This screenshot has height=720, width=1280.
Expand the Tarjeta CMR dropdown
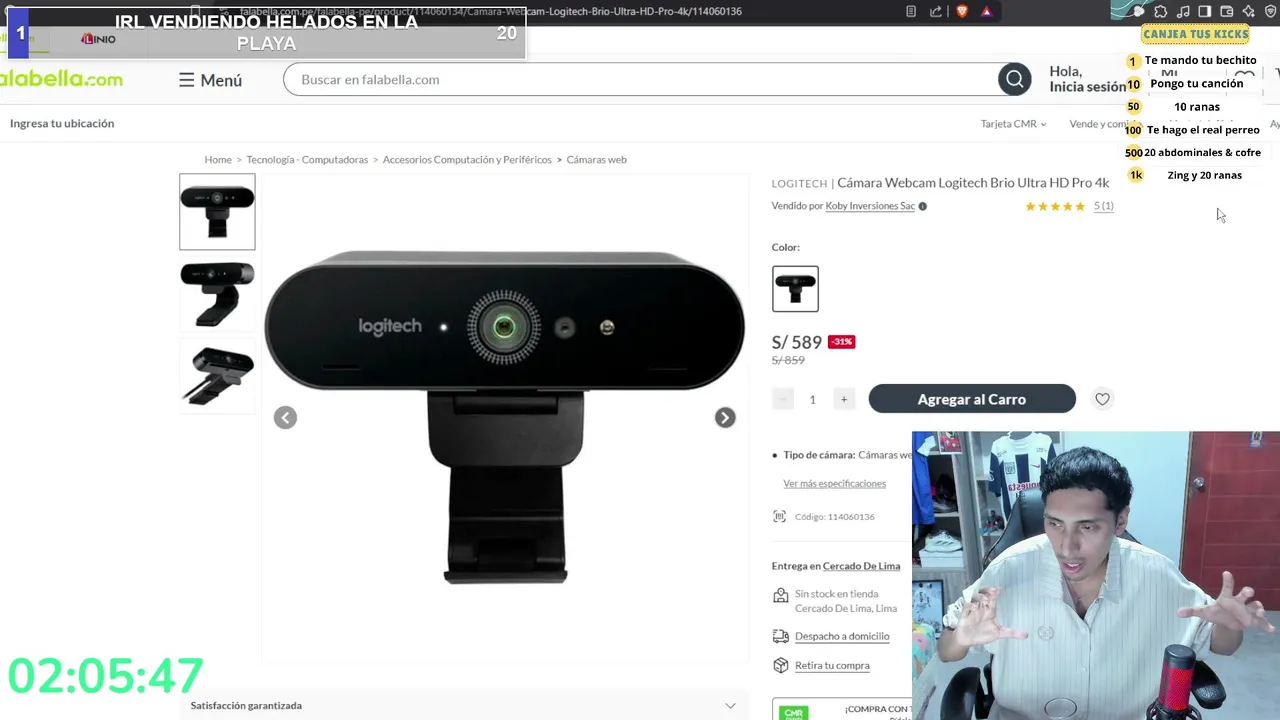click(1013, 124)
